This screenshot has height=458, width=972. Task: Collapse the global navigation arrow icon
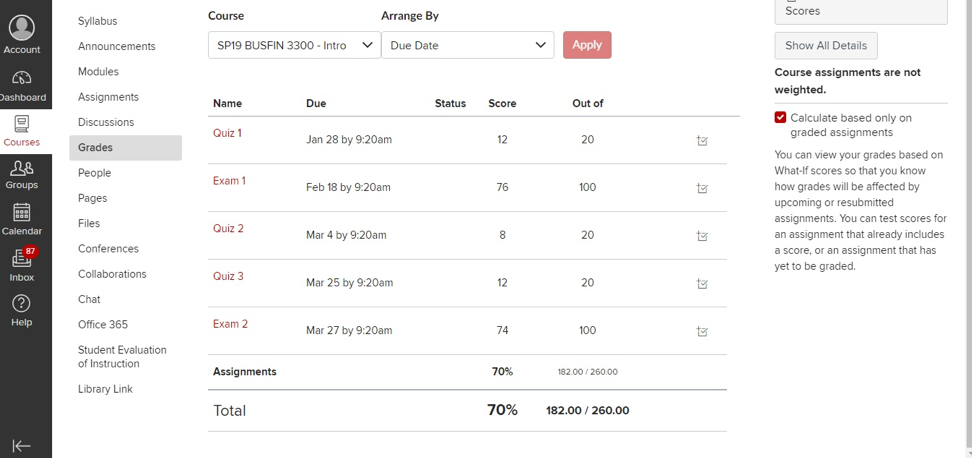pyautogui.click(x=22, y=446)
